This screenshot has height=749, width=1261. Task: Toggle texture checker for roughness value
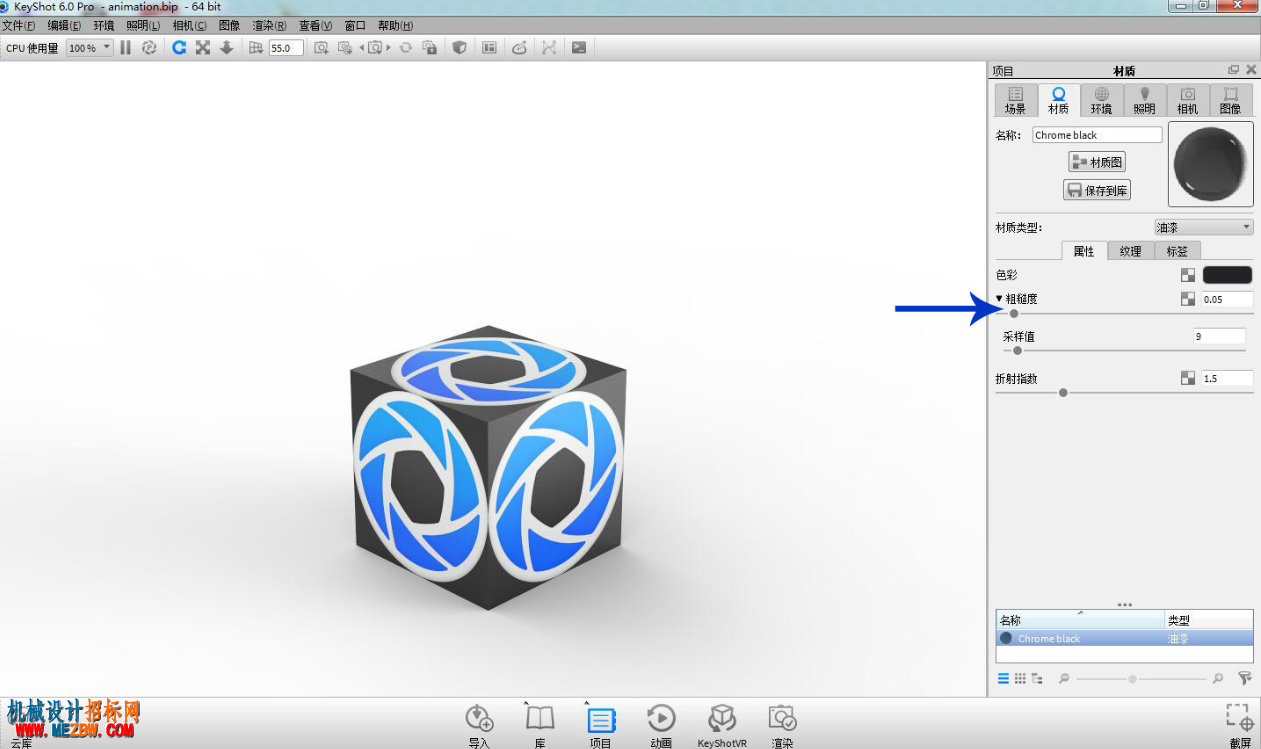(1188, 299)
